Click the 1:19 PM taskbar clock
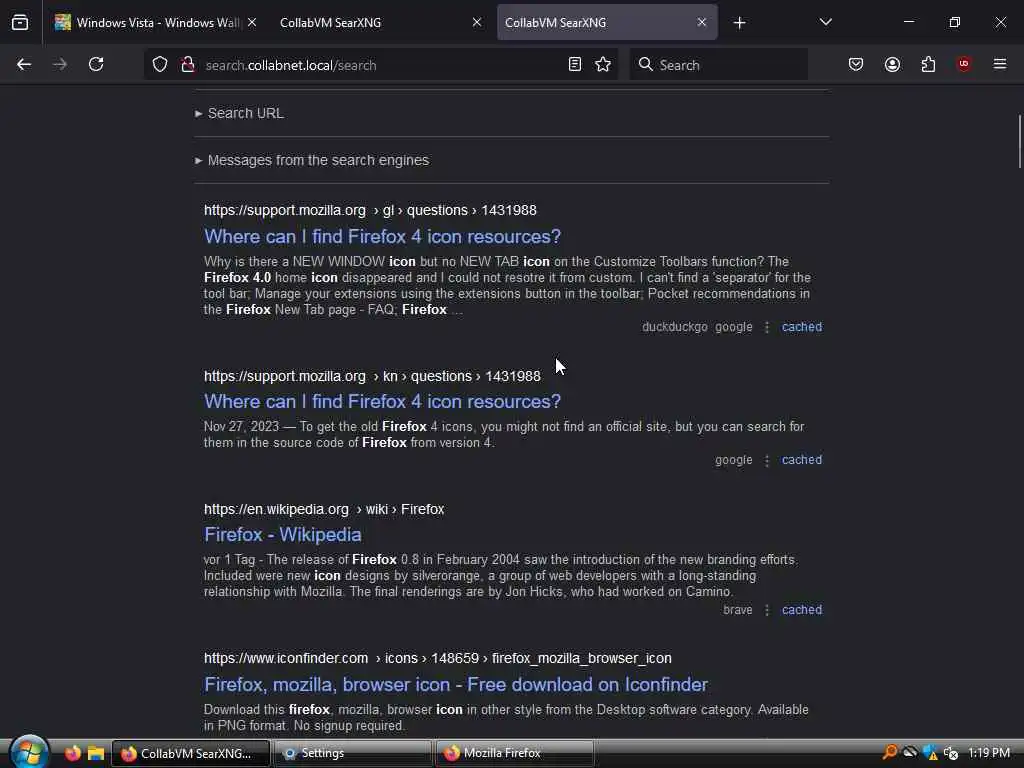1024x768 pixels. (x=989, y=753)
